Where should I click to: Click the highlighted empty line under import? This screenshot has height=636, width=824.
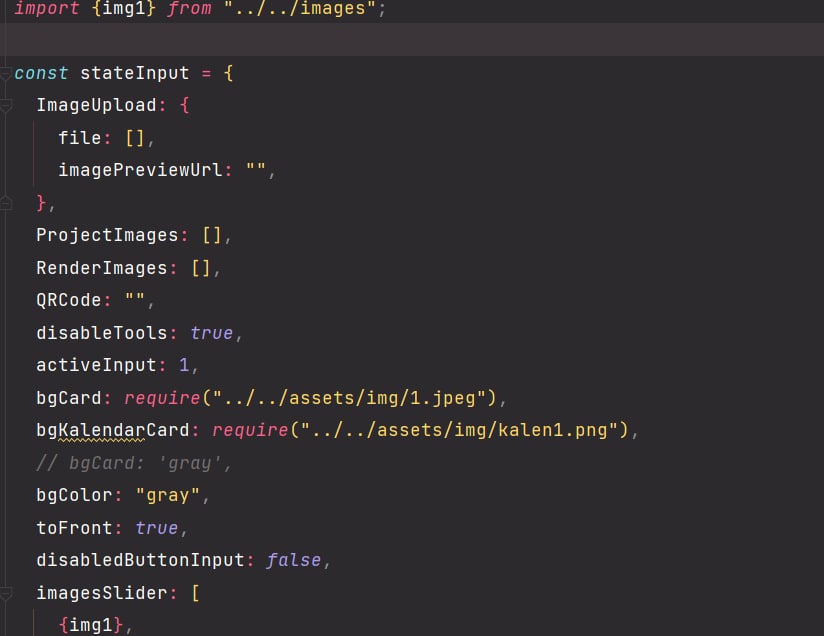412,39
